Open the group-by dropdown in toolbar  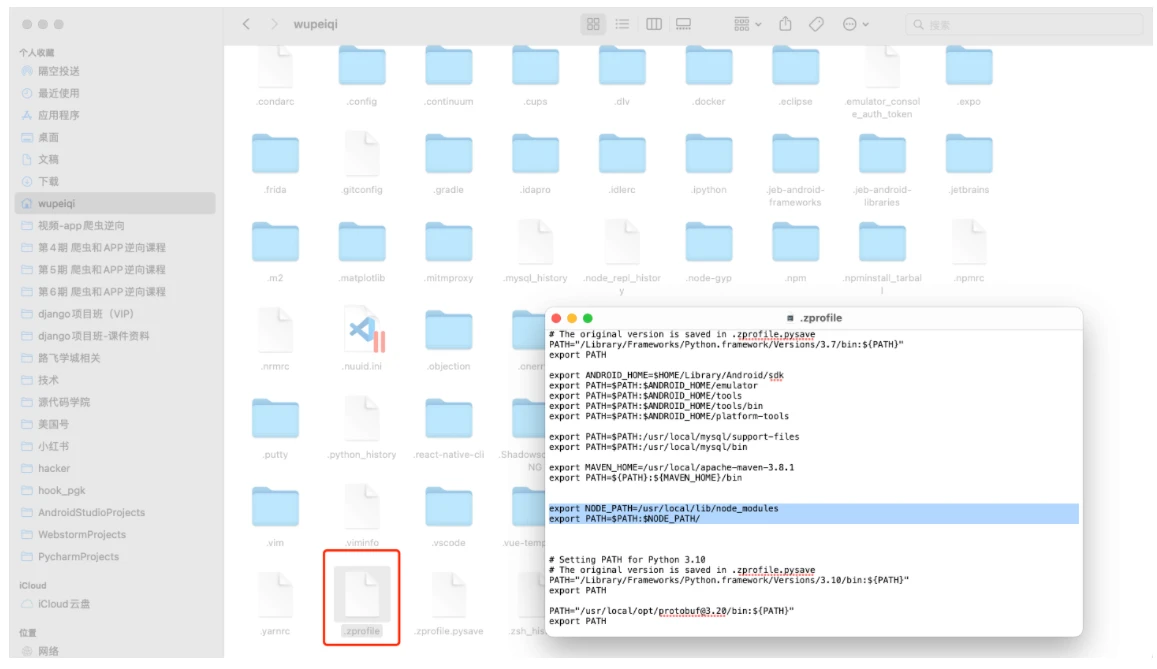[747, 24]
